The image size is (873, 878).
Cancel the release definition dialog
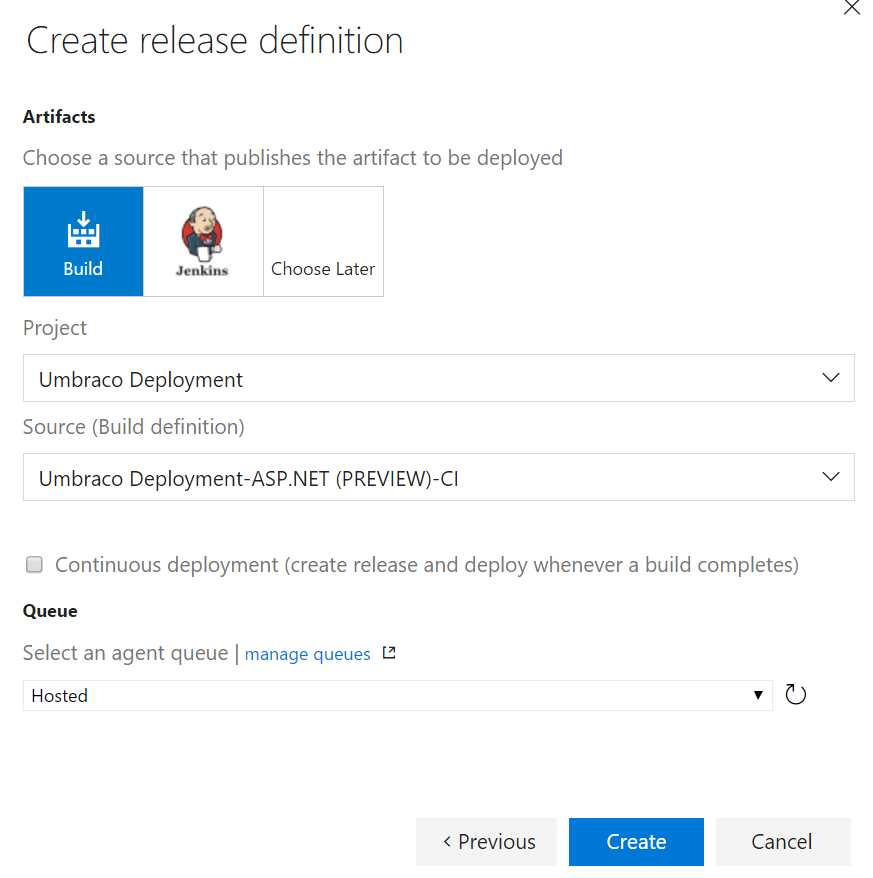pos(782,842)
